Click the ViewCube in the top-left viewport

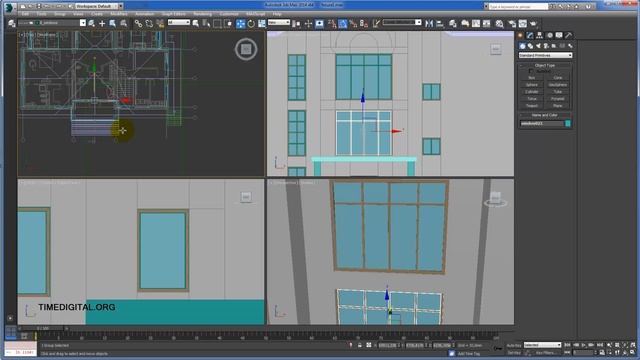pyautogui.click(x=246, y=49)
